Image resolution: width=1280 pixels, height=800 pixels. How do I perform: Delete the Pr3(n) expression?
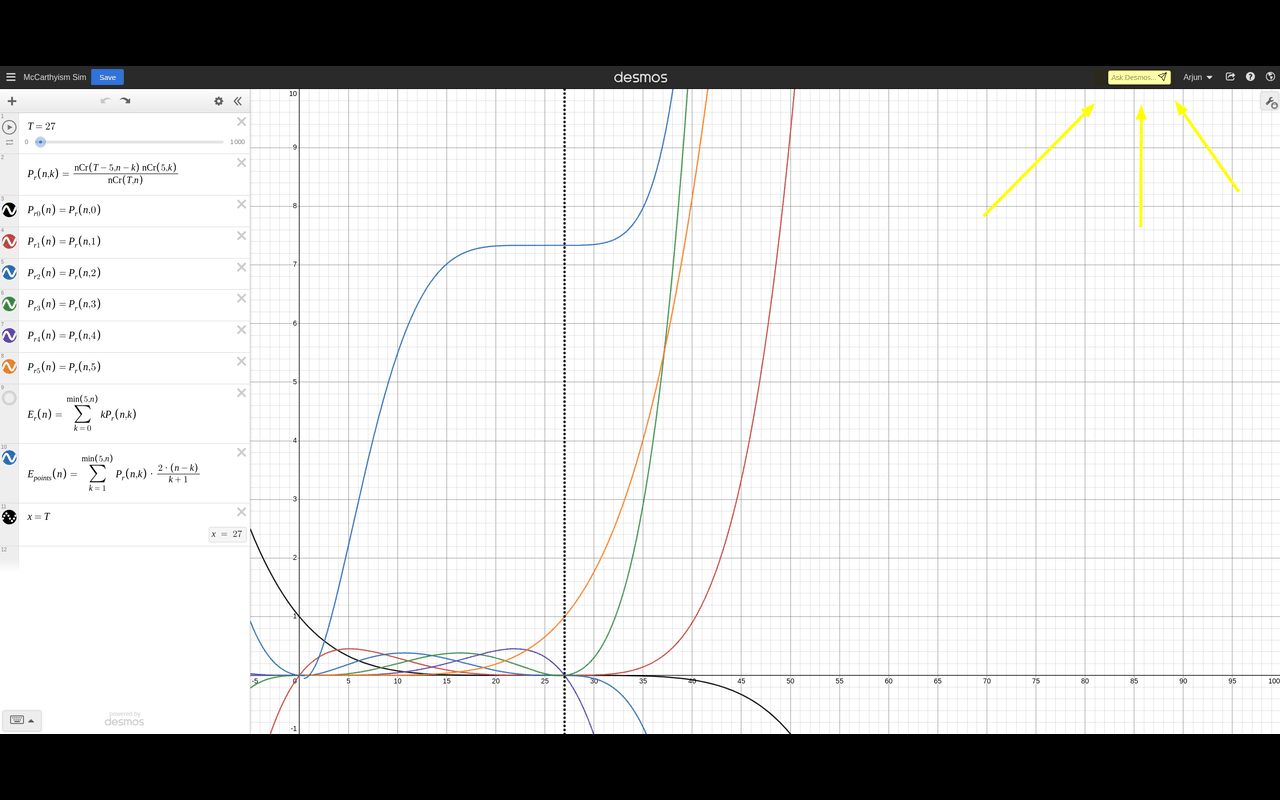click(x=241, y=298)
